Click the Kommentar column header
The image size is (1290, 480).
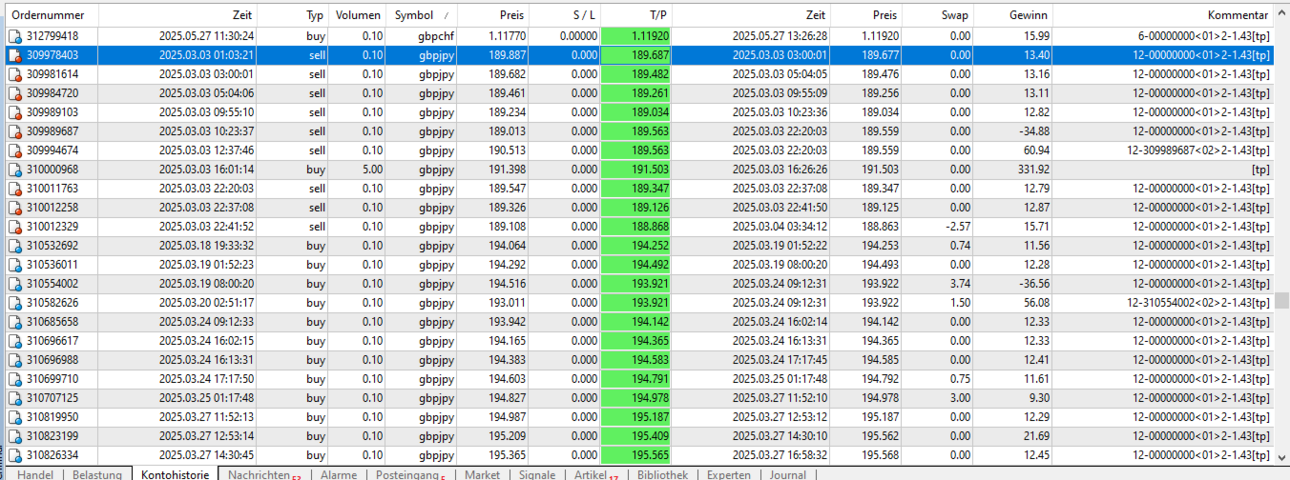pyautogui.click(x=1164, y=15)
